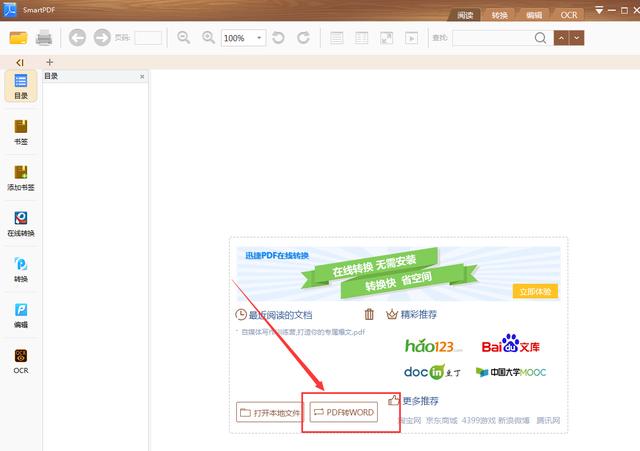Open 在线转换 online convert in sidebar
Viewport: 640px width, 451px height.
pyautogui.click(x=21, y=224)
